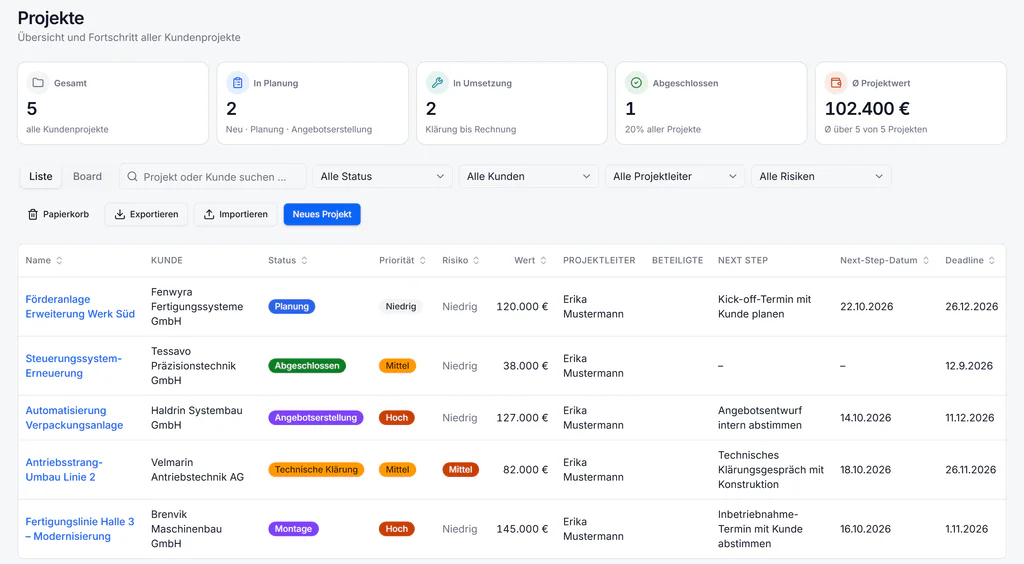Create a project with Neues Projekt
This screenshot has height=564, width=1024.
[322, 214]
